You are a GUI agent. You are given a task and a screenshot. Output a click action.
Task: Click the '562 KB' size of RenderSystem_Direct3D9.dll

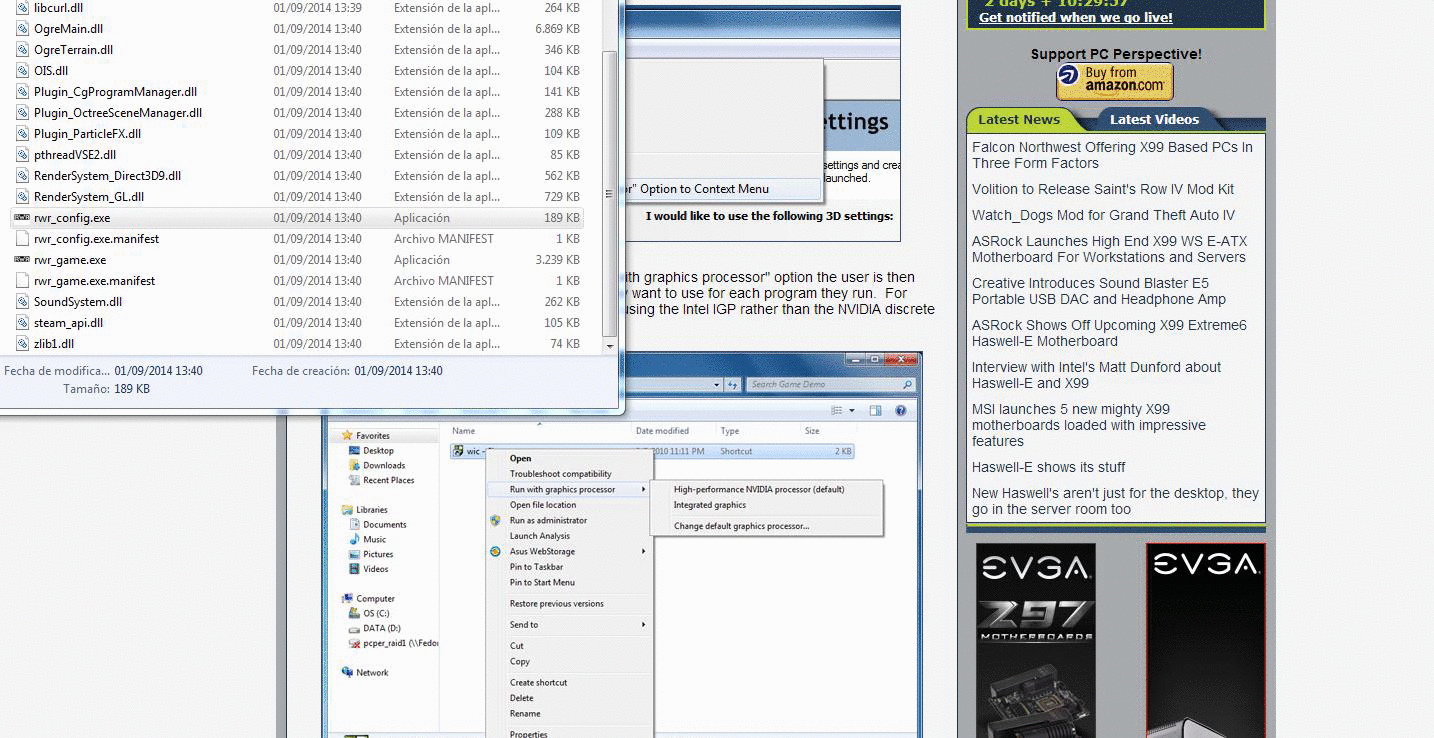pos(562,176)
